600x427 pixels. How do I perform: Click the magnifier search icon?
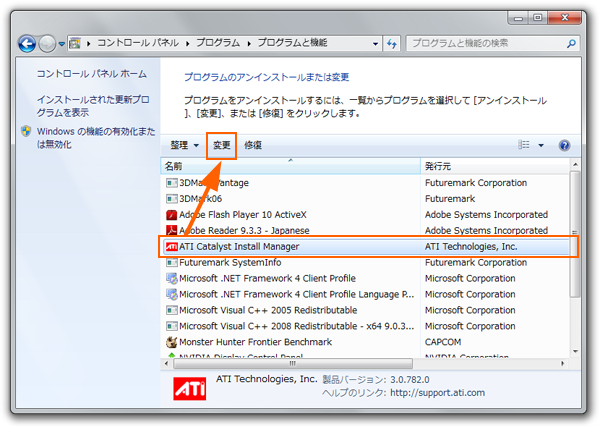pyautogui.click(x=571, y=44)
